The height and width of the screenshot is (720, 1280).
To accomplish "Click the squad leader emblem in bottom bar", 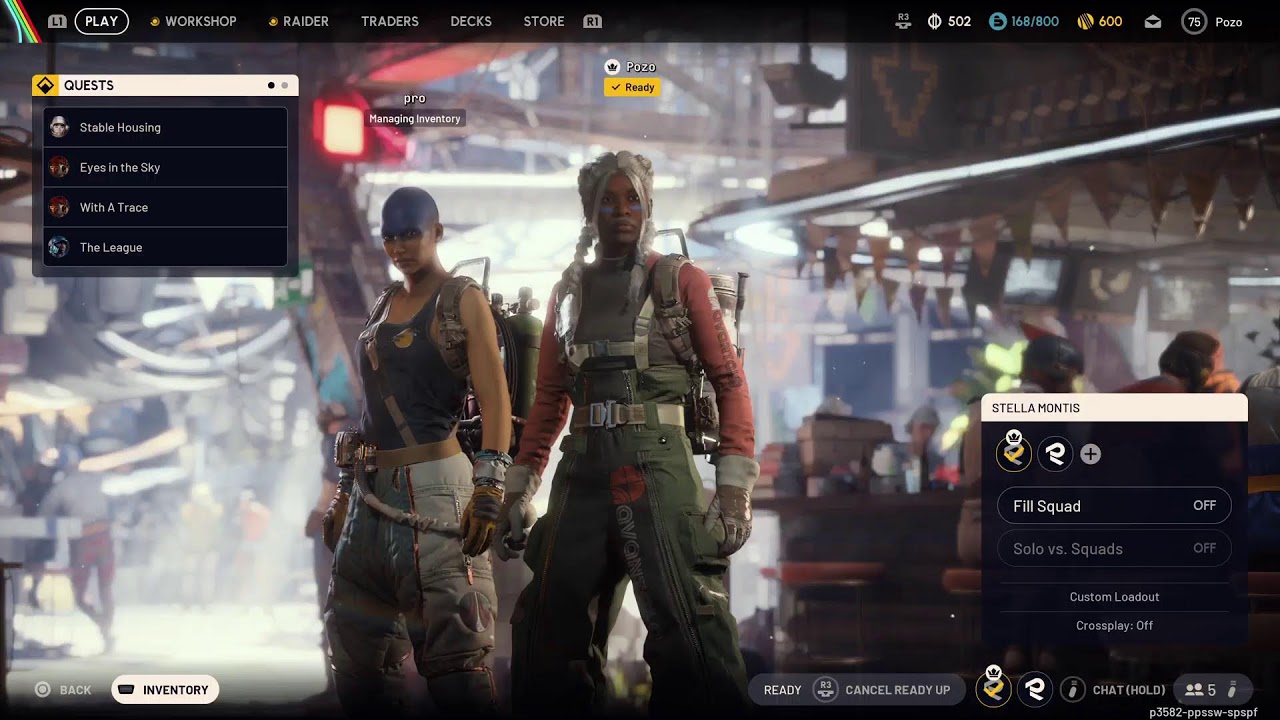I will [993, 687].
